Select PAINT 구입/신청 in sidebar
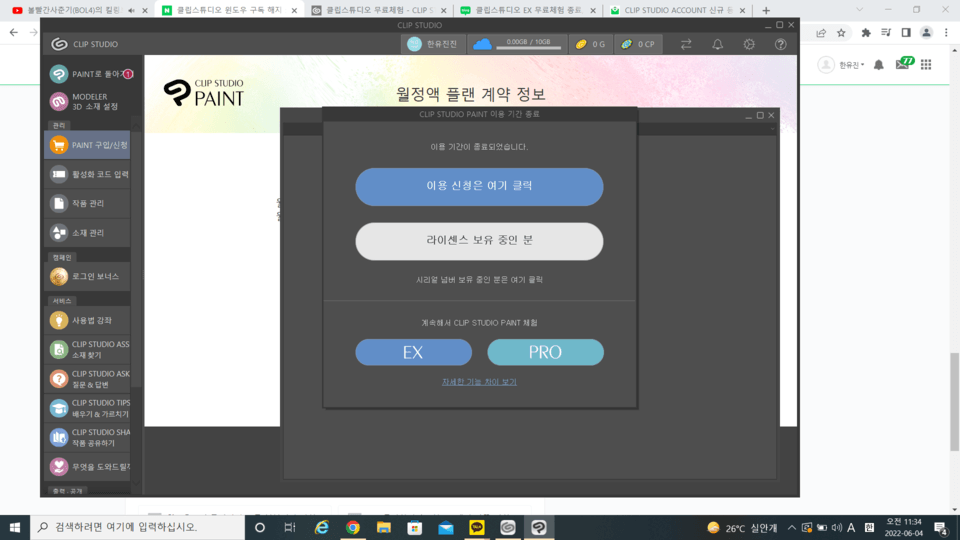 [88, 145]
